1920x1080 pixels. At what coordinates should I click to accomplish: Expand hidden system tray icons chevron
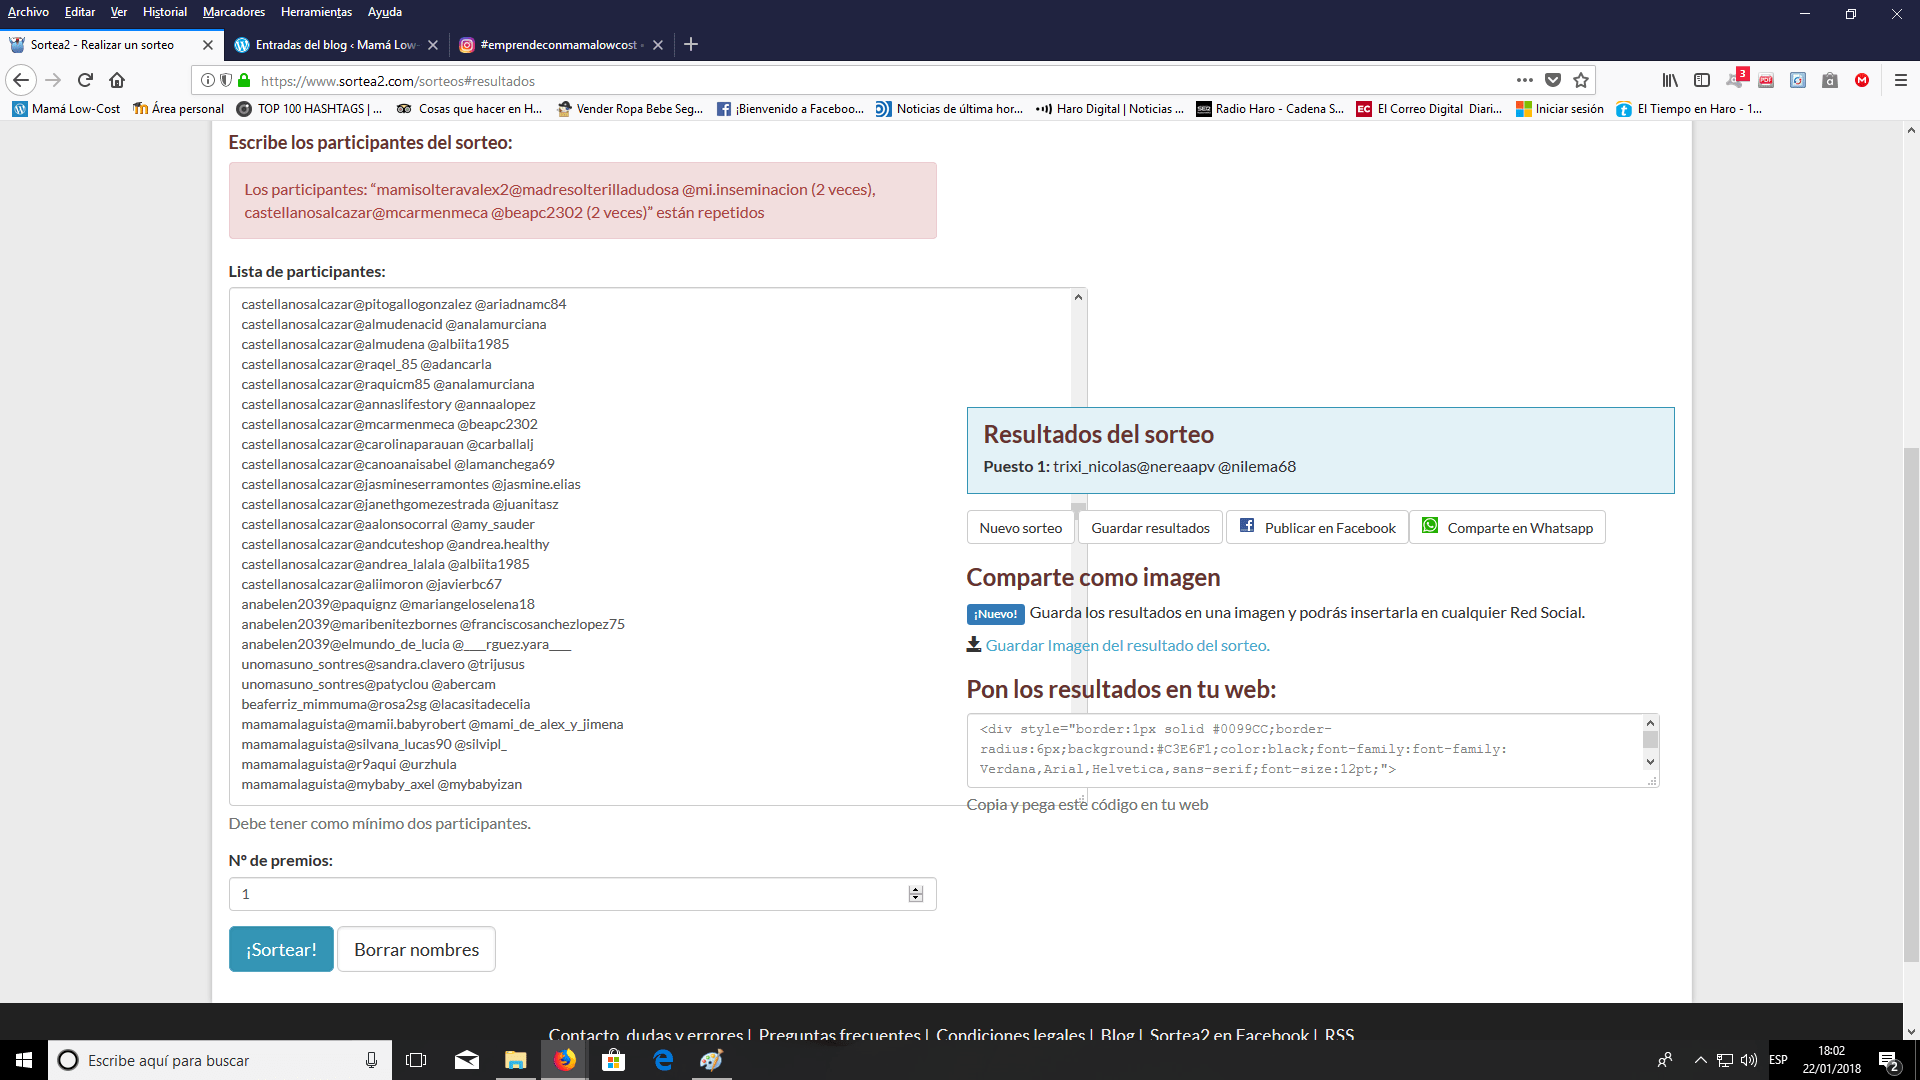click(x=1700, y=1060)
